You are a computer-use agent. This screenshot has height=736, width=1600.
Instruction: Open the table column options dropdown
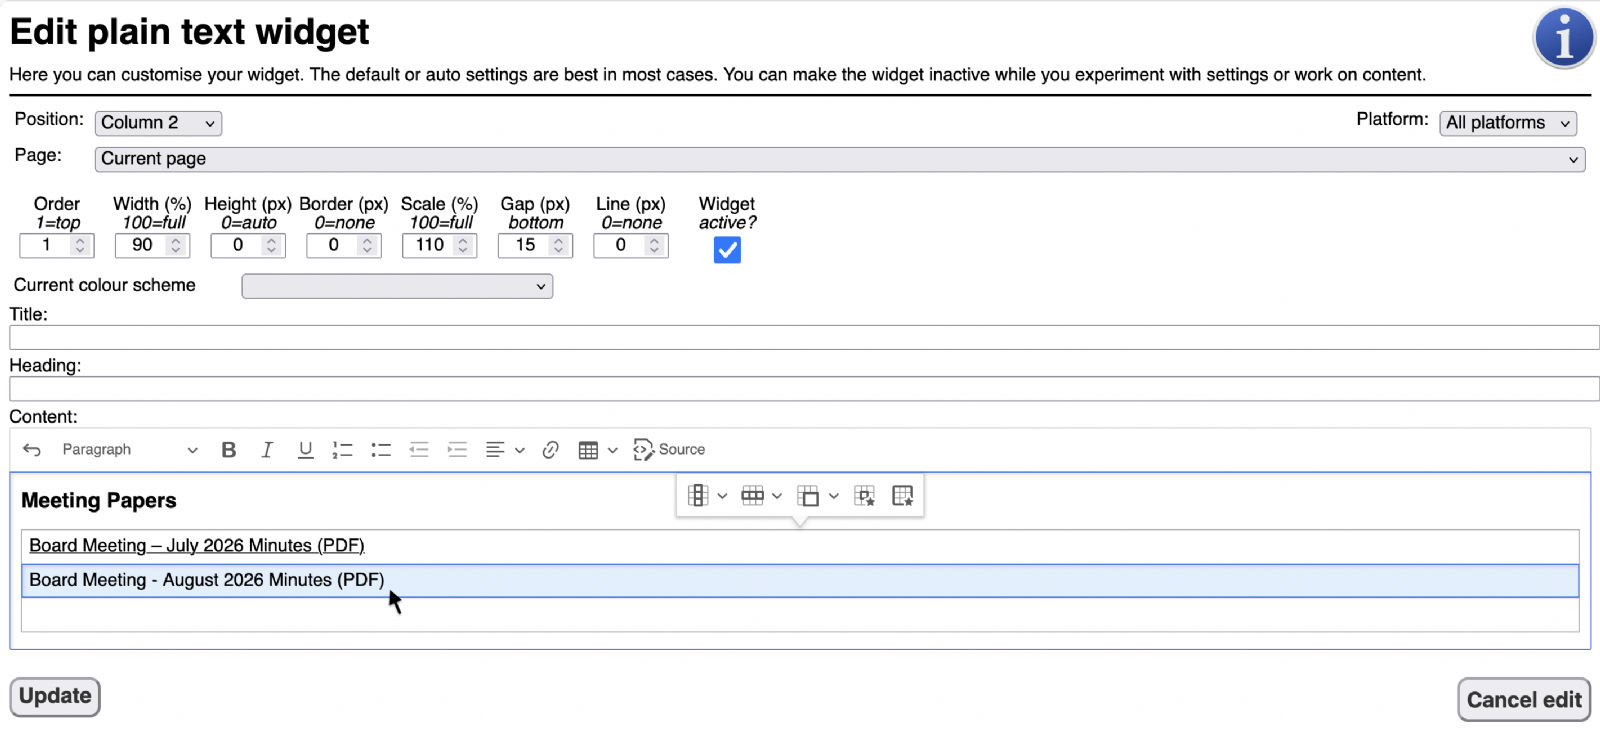[707, 496]
